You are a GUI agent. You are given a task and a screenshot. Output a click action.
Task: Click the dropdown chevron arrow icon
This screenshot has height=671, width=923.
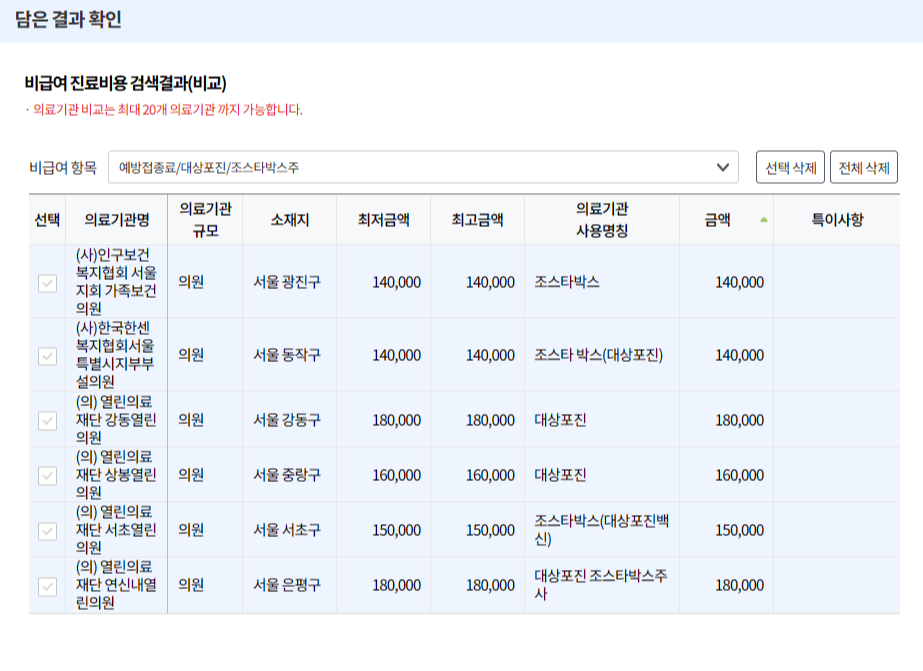[x=722, y=167]
